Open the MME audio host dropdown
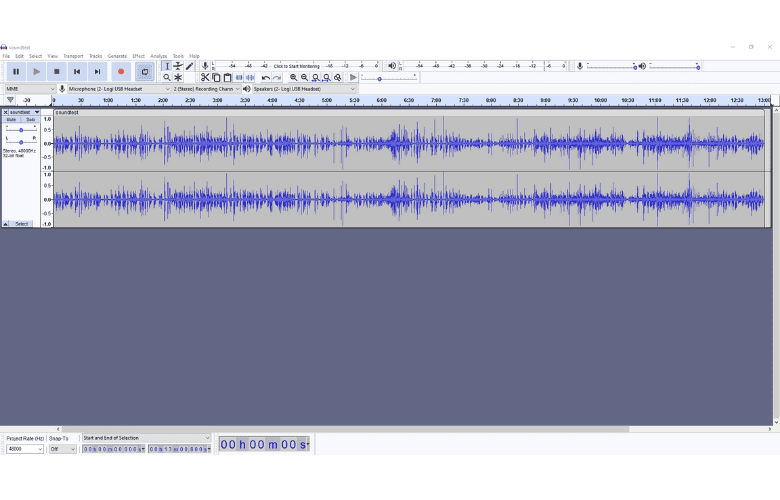This screenshot has height=500, width=780. tap(29, 89)
